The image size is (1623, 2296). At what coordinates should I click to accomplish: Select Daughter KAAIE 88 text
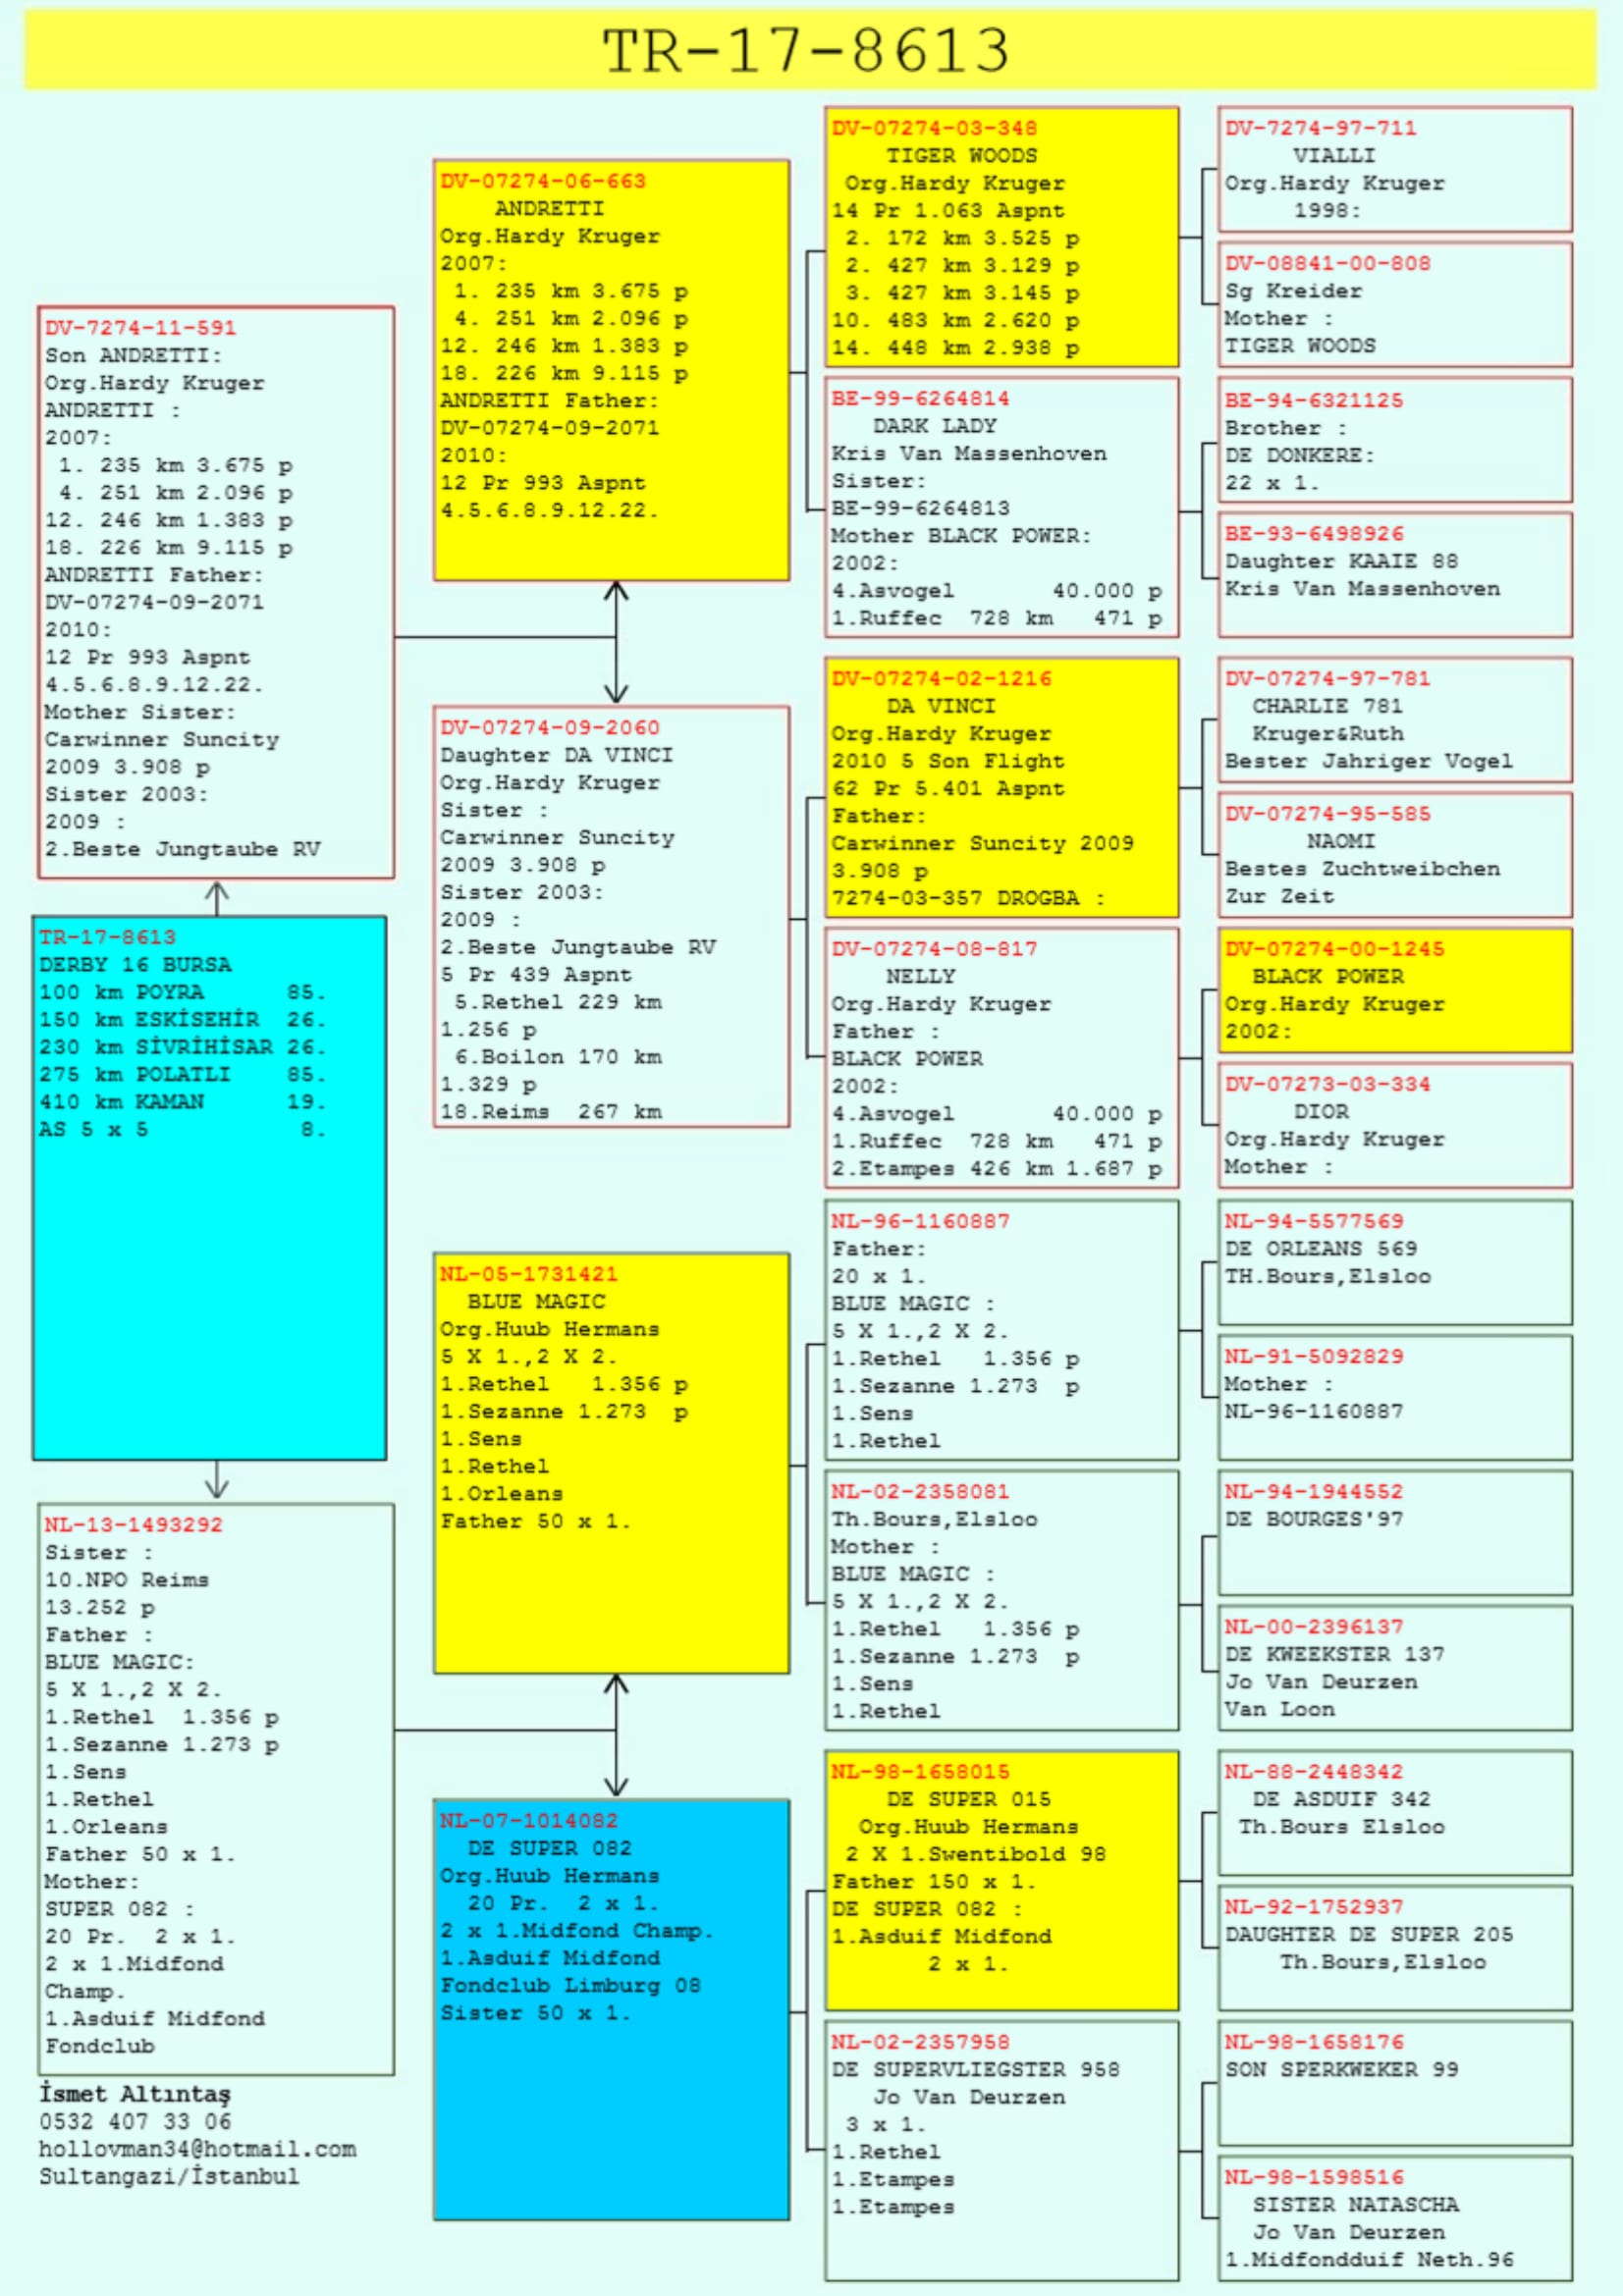click(1342, 561)
